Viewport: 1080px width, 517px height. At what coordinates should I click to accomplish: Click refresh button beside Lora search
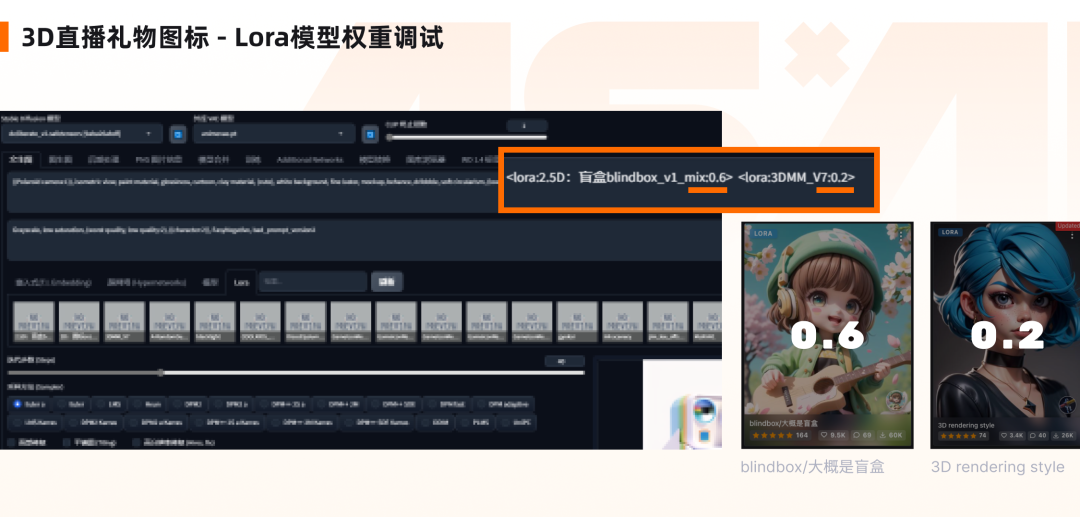pyautogui.click(x=387, y=282)
